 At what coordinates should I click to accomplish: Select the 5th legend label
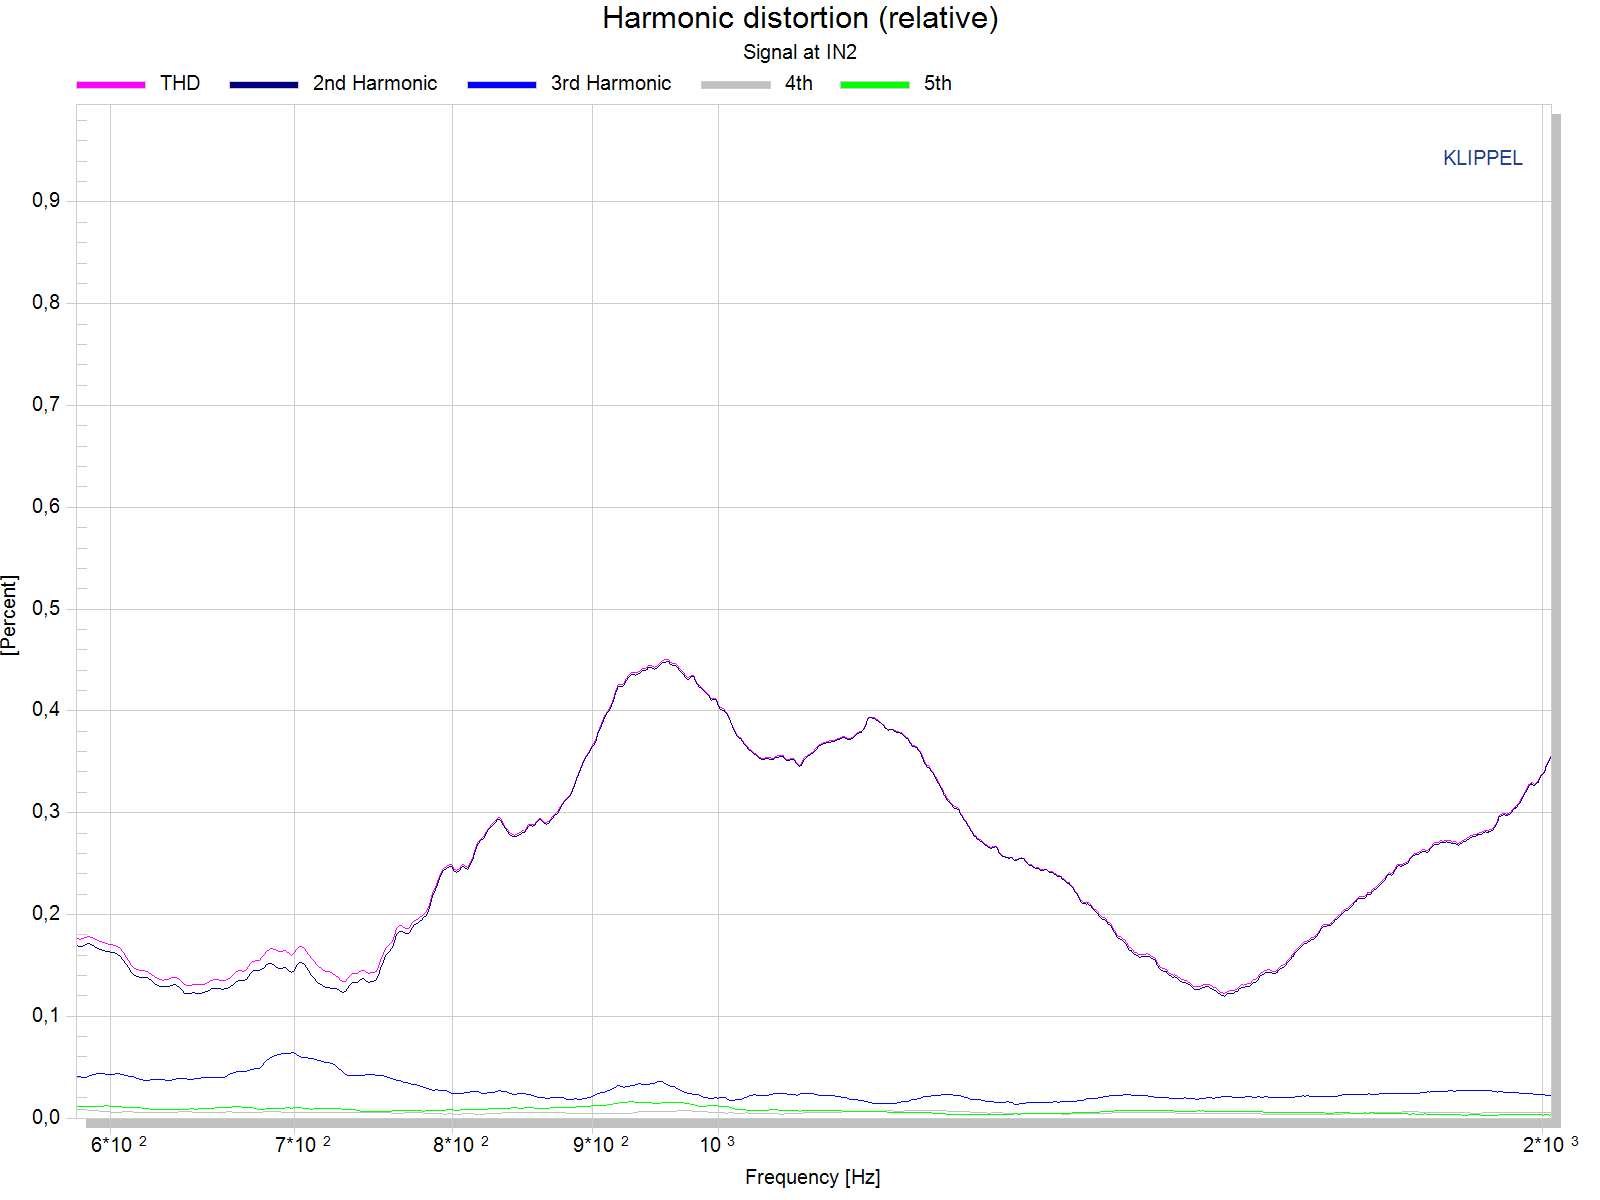(x=938, y=83)
